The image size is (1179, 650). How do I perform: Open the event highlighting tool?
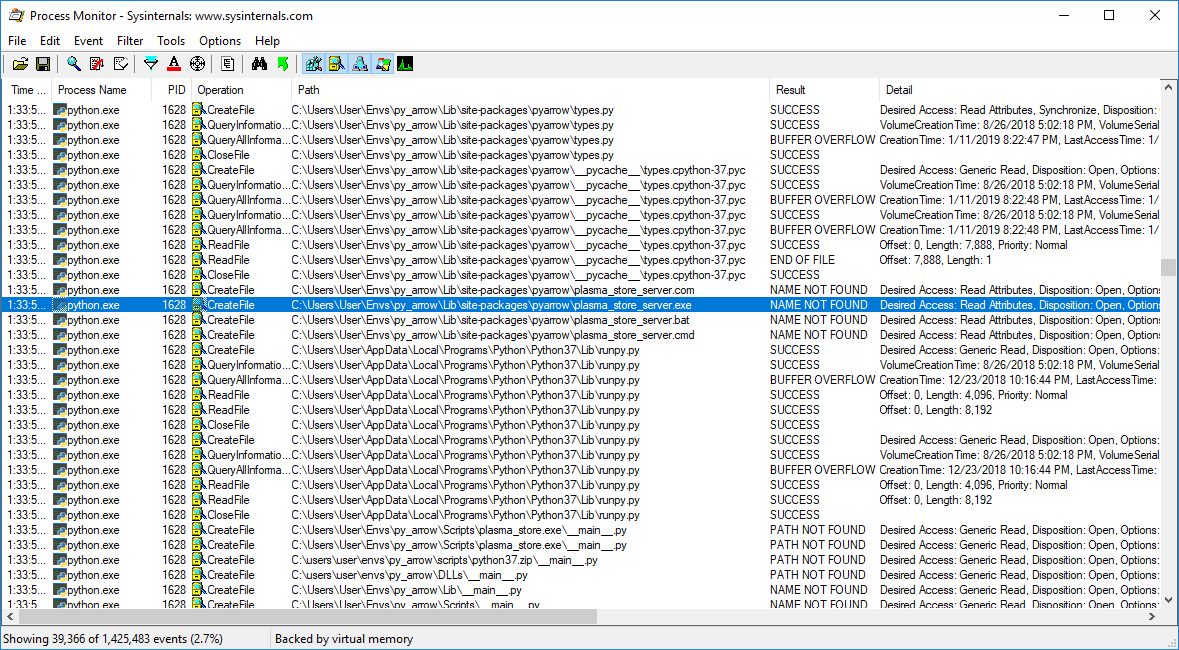pyautogui.click(x=173, y=63)
